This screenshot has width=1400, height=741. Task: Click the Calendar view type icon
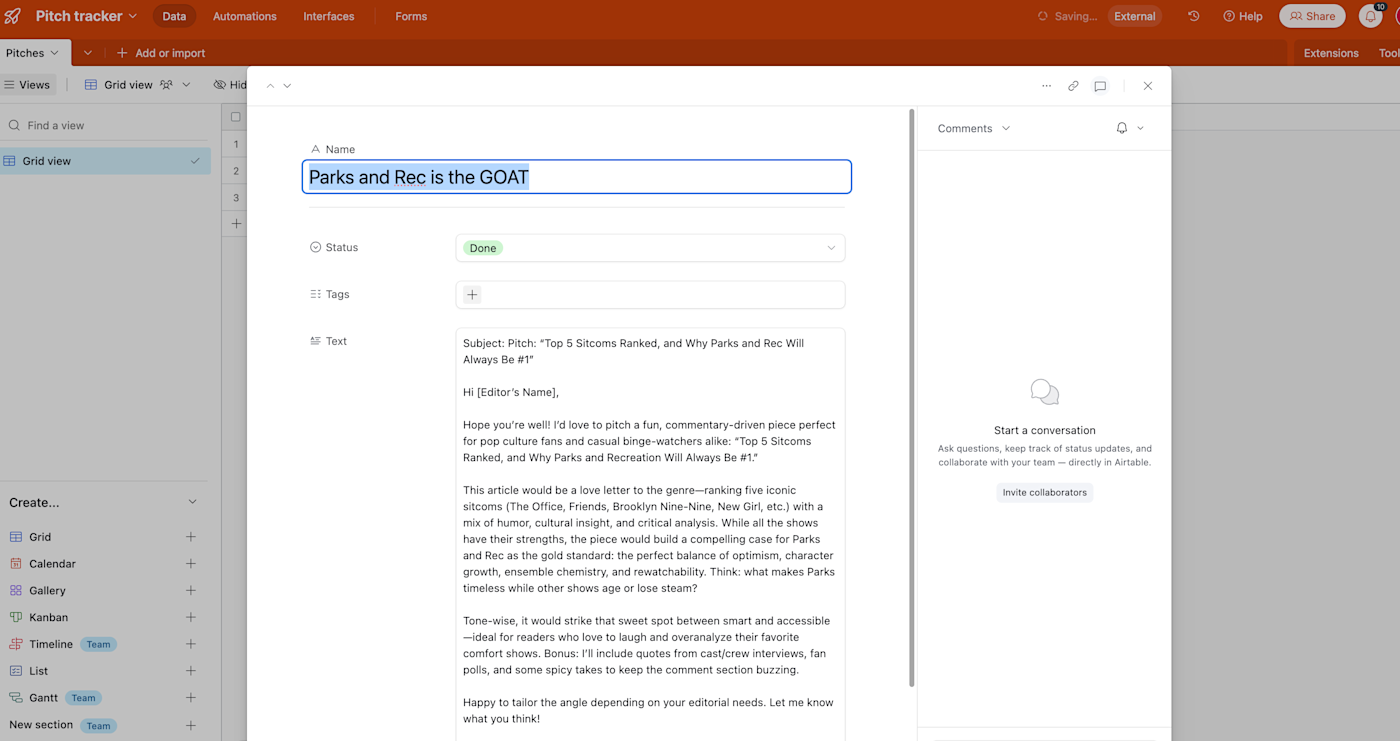tap(16, 564)
